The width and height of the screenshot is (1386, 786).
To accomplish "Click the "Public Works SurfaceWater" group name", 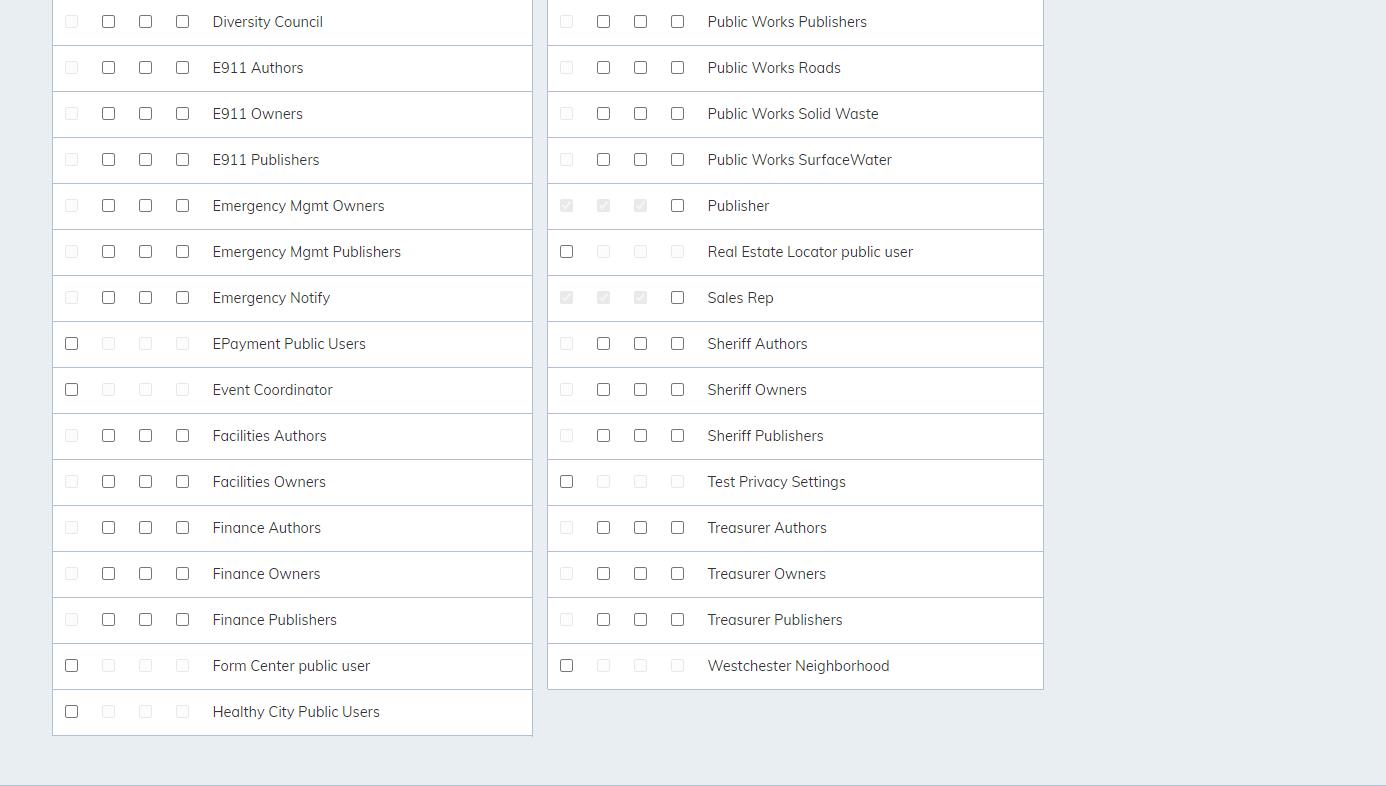I will pyautogui.click(x=799, y=160).
